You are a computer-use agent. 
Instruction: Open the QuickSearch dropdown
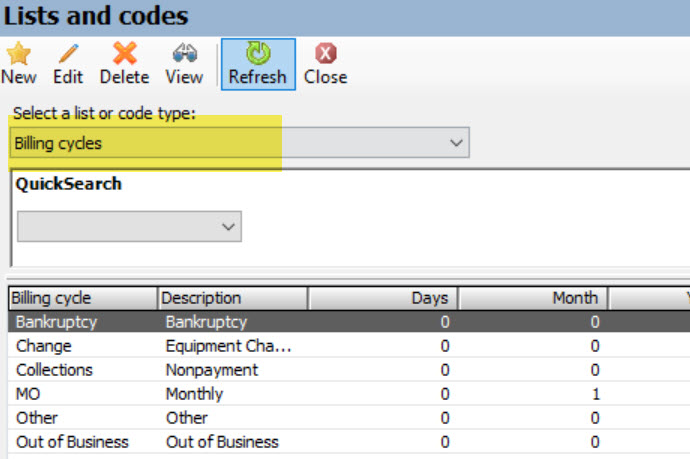[229, 227]
